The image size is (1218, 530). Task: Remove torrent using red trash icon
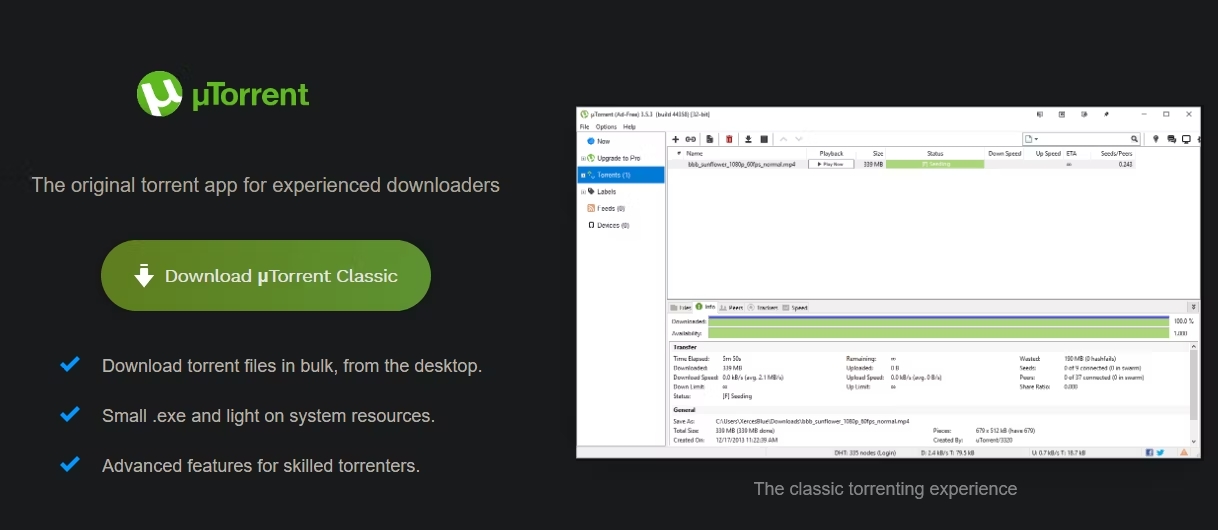click(729, 139)
